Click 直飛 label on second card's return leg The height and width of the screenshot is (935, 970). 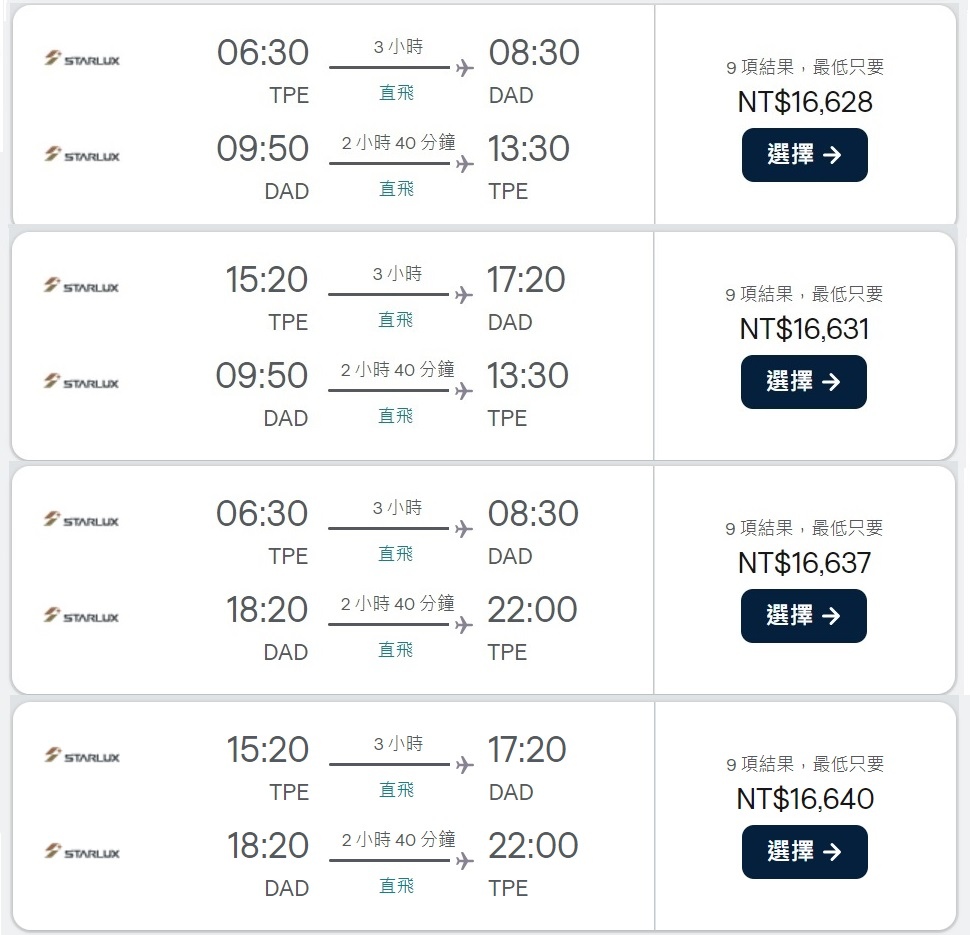pyautogui.click(x=396, y=416)
